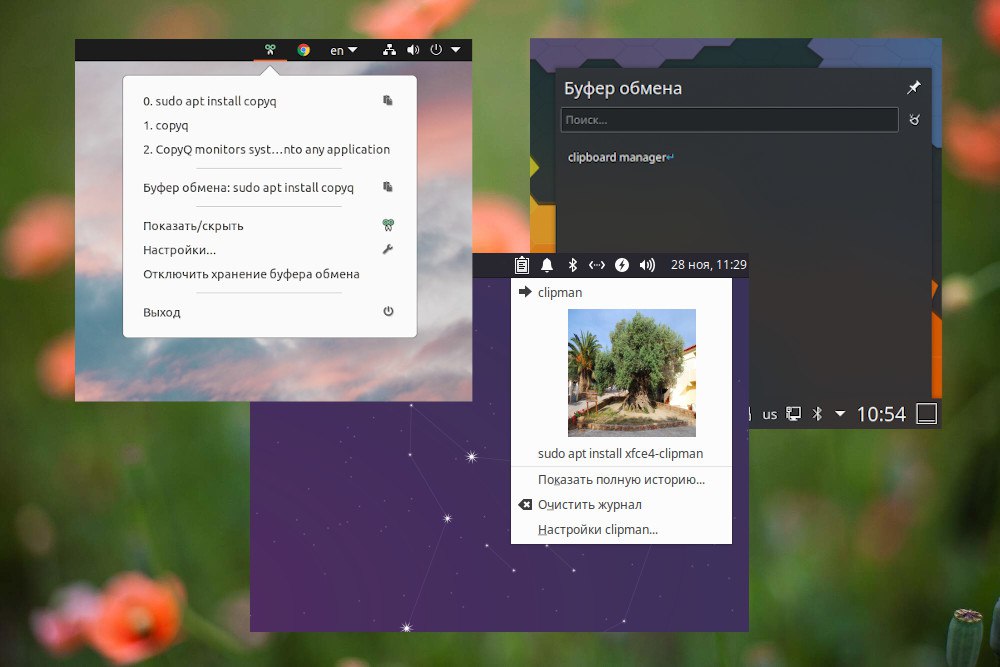Open the network connections tray icon
The height and width of the screenshot is (667, 1000).
point(389,50)
